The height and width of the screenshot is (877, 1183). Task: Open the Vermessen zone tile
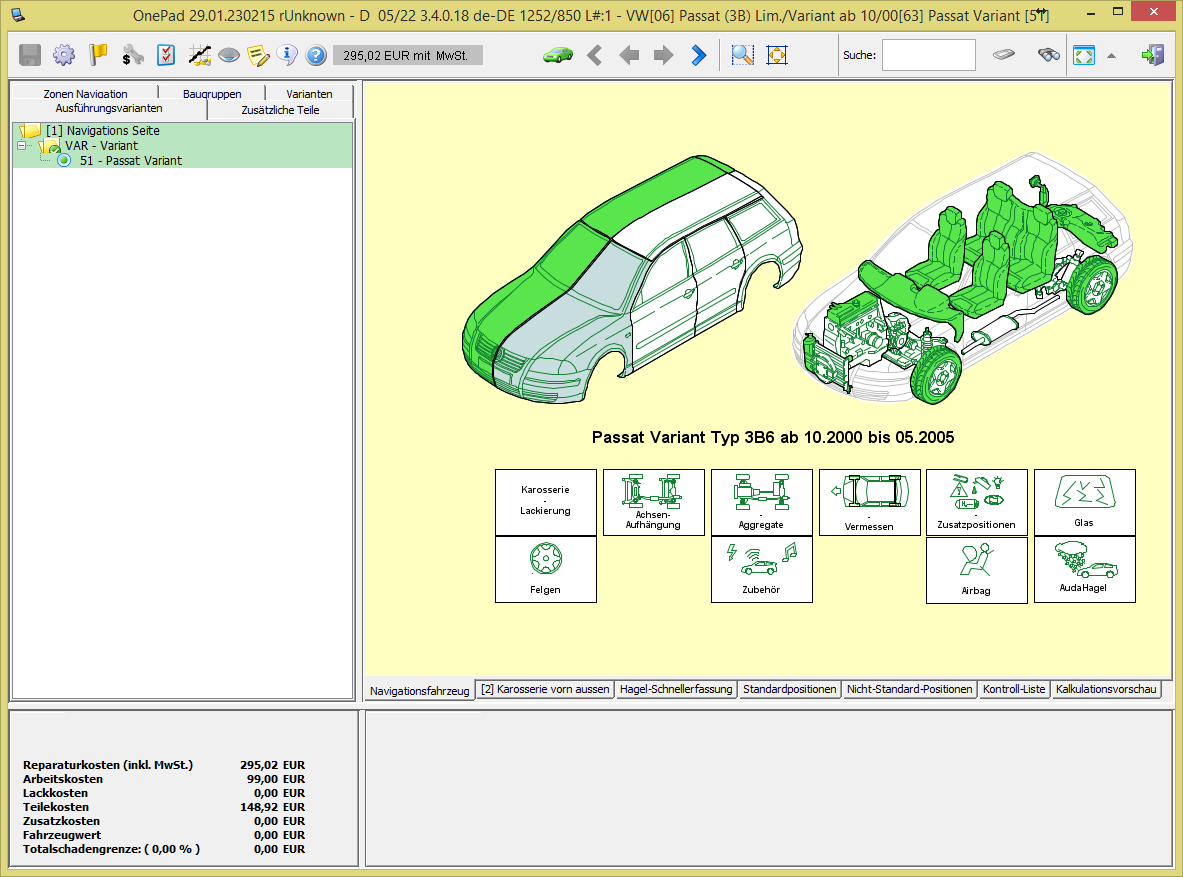point(869,503)
